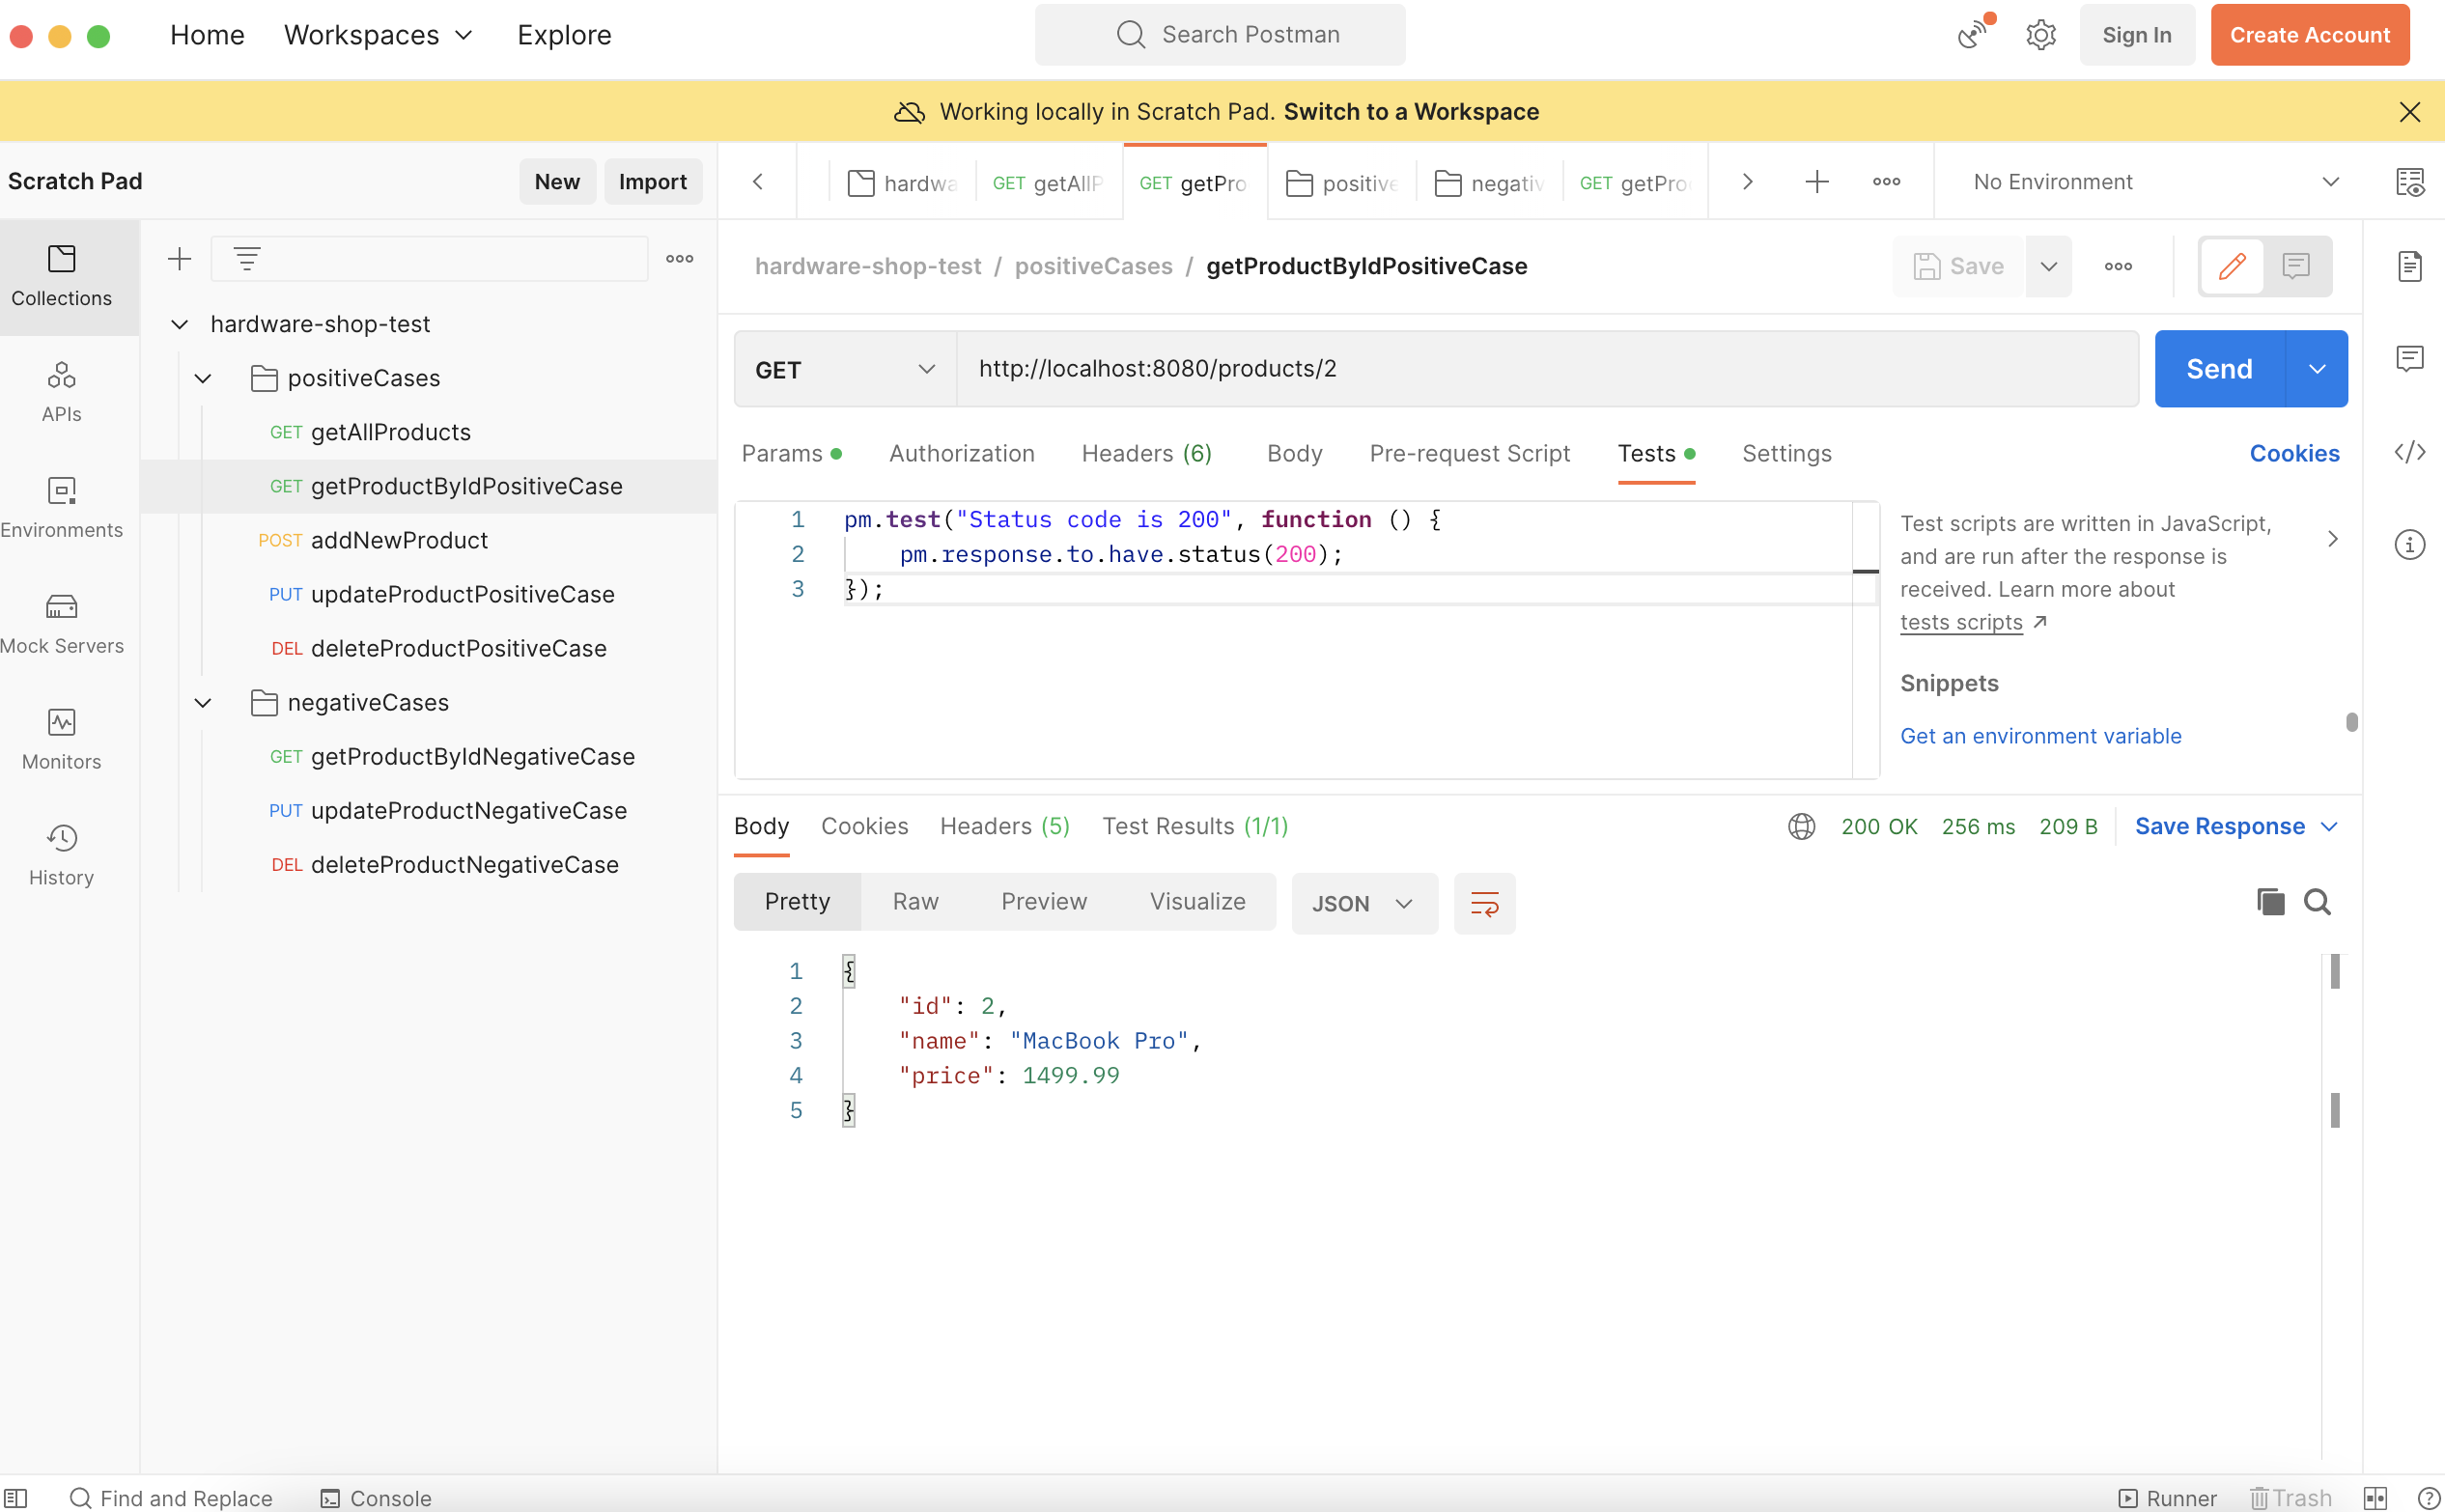This screenshot has width=2445, height=1512.
Task: Open the APIs sidebar section
Action: pos(61,392)
